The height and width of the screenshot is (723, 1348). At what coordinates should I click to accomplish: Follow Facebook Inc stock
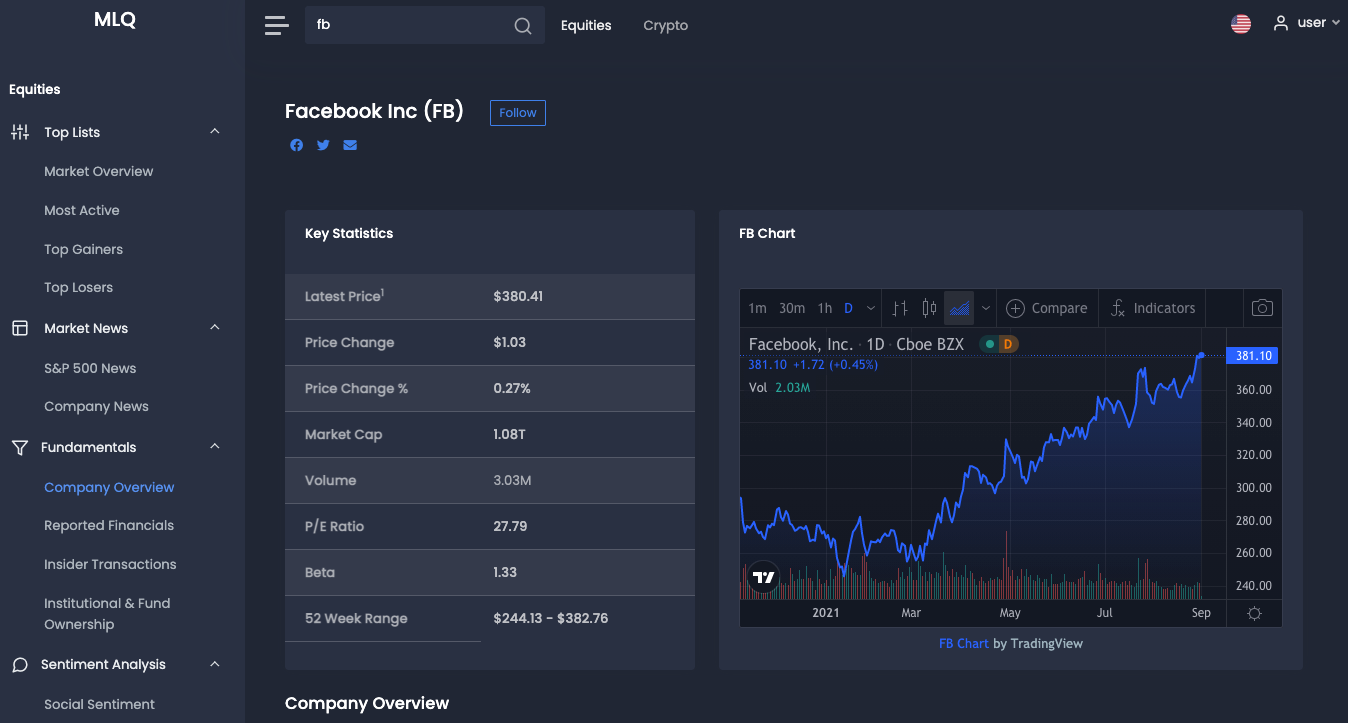518,113
